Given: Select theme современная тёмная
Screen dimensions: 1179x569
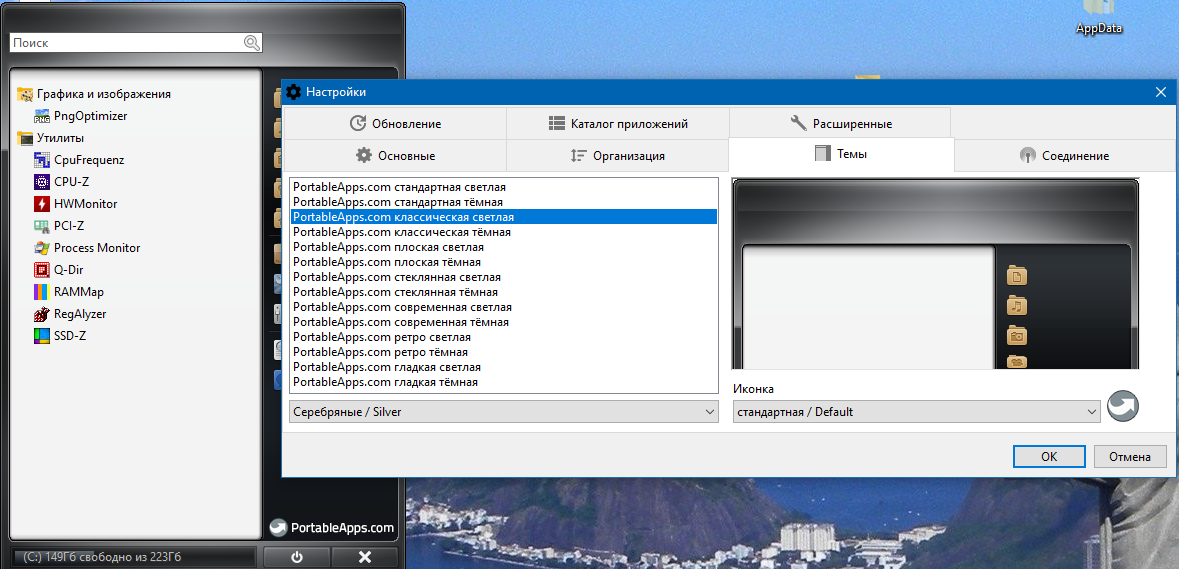Looking at the screenshot, I should tap(504, 322).
